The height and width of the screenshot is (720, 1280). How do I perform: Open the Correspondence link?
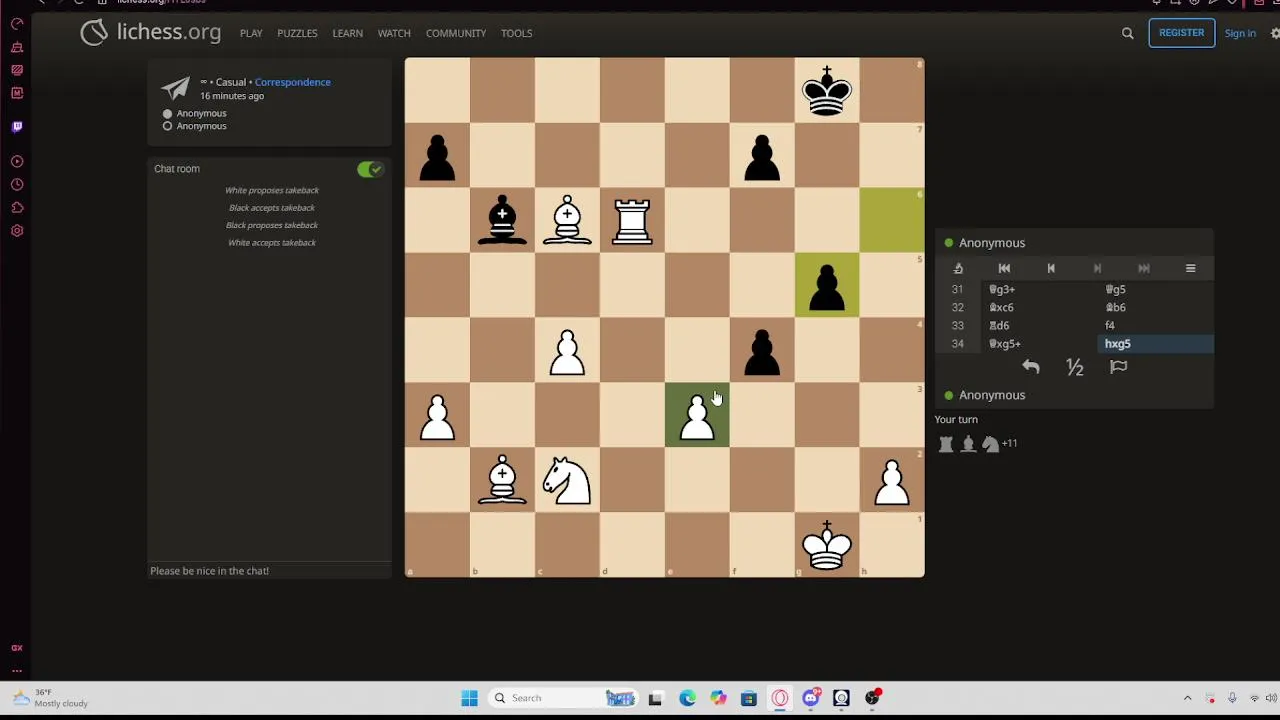pyautogui.click(x=292, y=82)
